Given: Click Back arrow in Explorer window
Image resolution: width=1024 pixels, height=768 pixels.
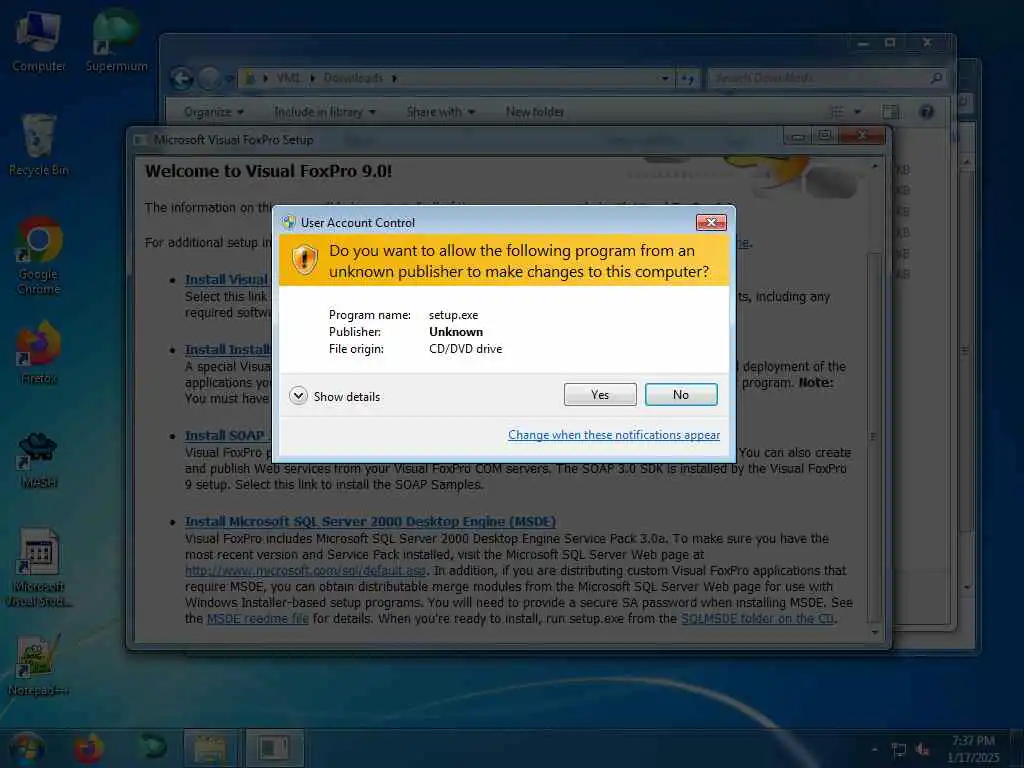Looking at the screenshot, I should tap(182, 78).
